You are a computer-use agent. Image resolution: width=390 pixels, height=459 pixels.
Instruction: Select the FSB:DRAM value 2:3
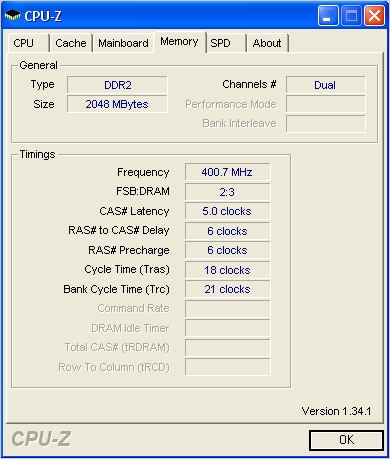pyautogui.click(x=227, y=192)
